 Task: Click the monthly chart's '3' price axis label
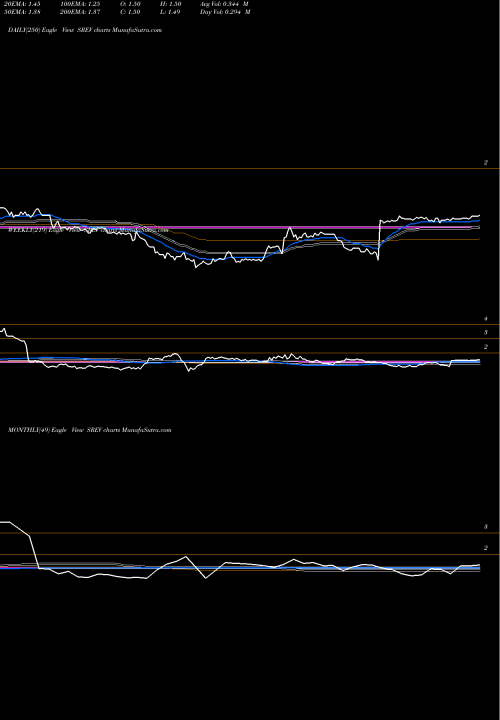tap(486, 527)
